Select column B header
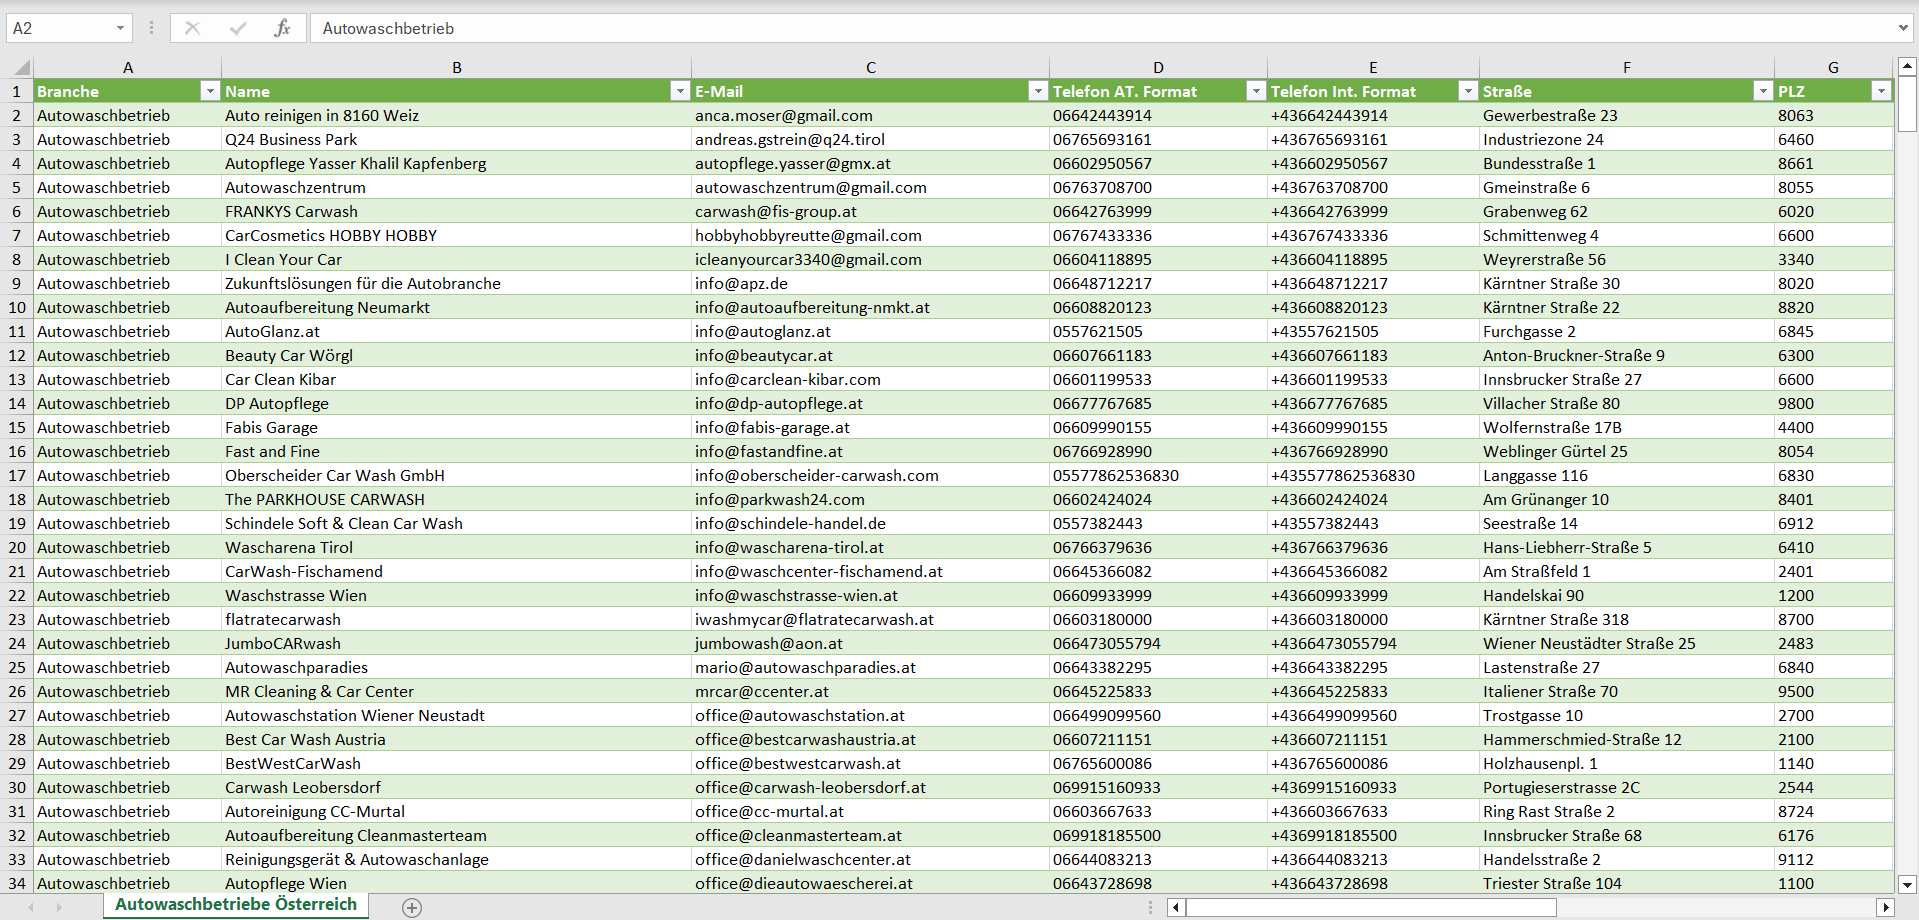Screen dimensions: 1919x920 tap(456, 67)
